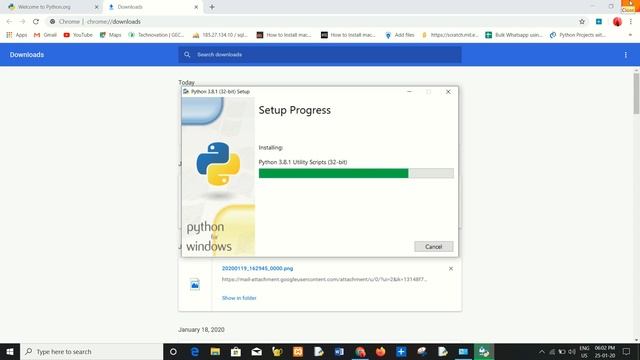Image resolution: width=640 pixels, height=360 pixels.
Task: Open the ENG US language indicator
Action: coord(584,351)
